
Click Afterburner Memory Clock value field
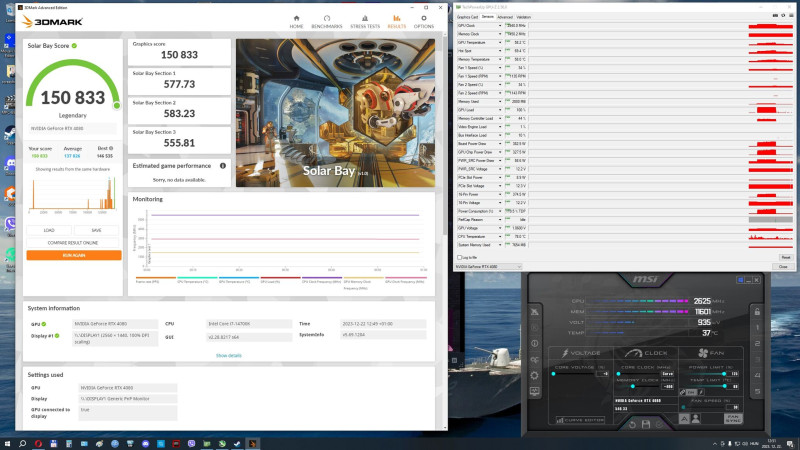[x=667, y=387]
